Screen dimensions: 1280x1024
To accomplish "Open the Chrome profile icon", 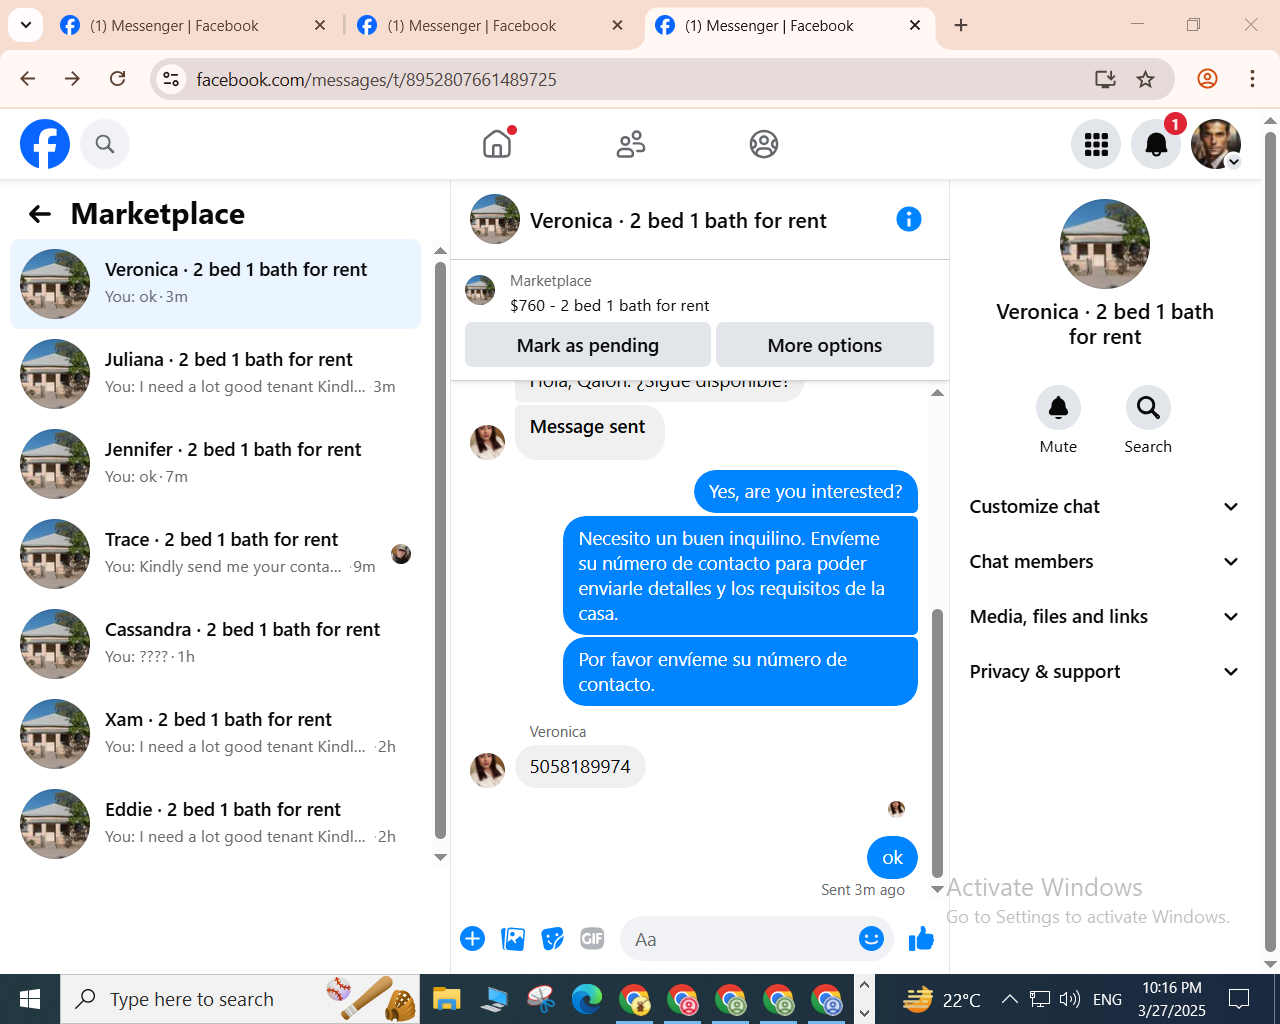I will [1207, 79].
